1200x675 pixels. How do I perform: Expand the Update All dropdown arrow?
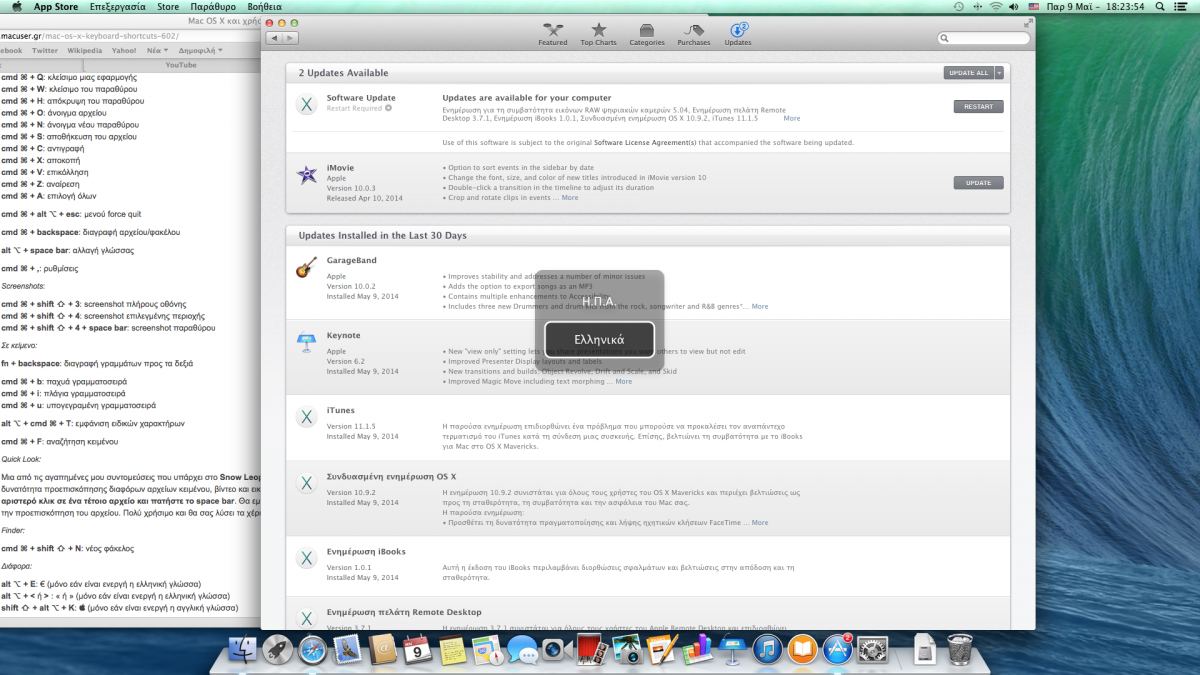[999, 73]
